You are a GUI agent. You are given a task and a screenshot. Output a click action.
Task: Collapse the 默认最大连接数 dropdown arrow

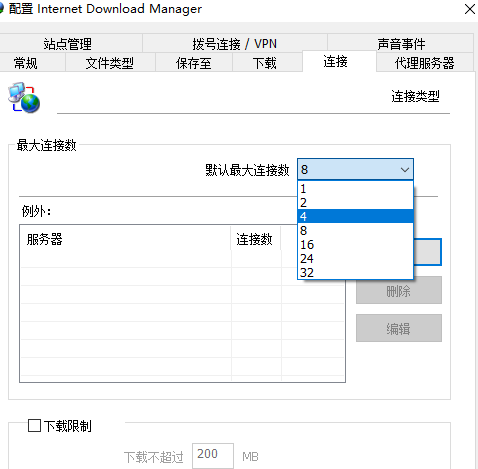[405, 170]
